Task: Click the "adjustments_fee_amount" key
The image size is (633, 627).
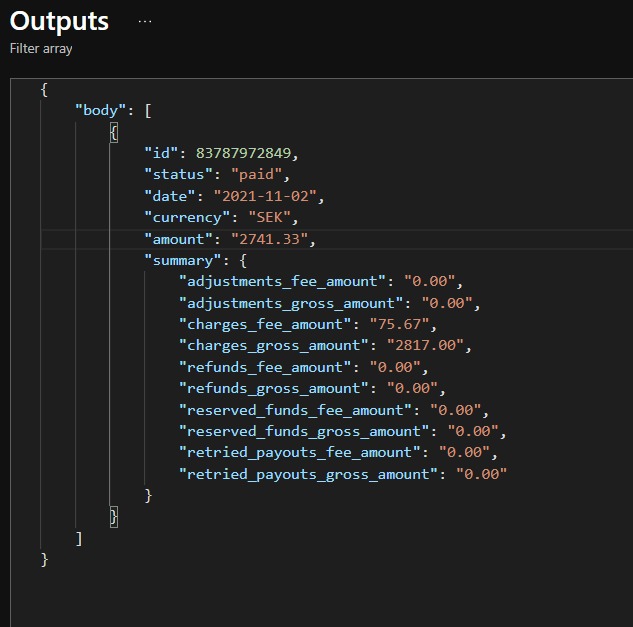Action: point(283,281)
